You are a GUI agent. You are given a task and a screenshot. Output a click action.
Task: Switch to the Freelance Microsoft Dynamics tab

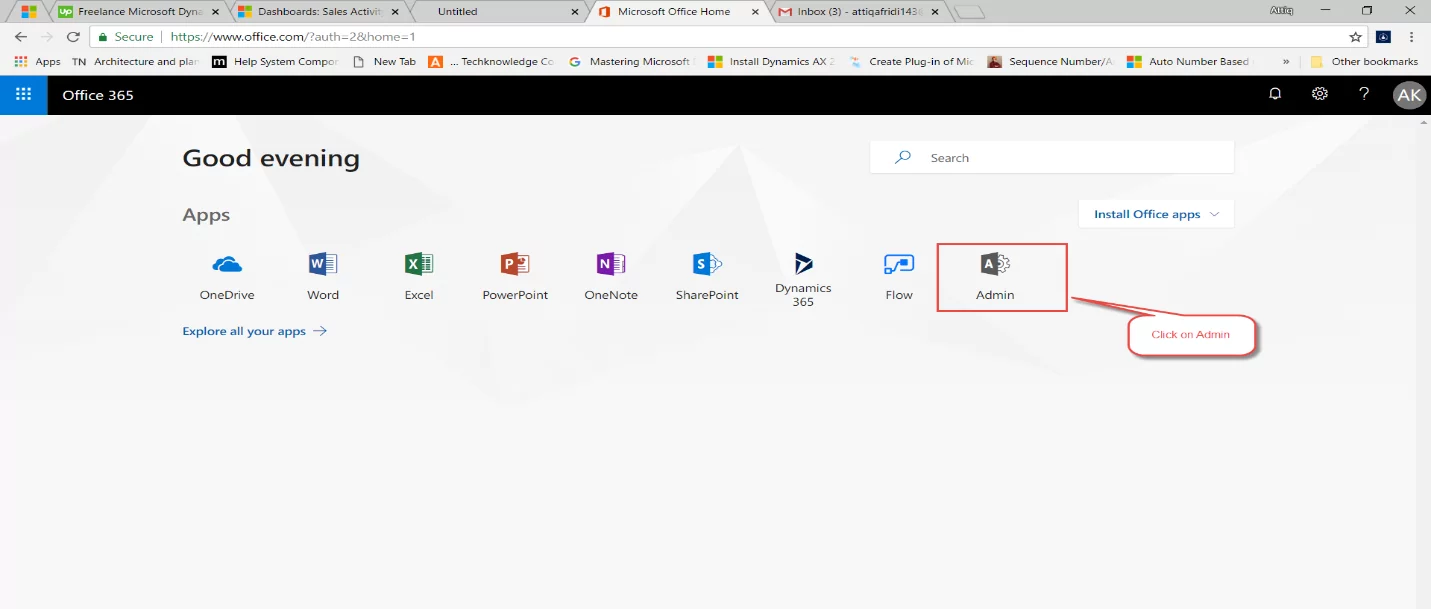click(139, 12)
